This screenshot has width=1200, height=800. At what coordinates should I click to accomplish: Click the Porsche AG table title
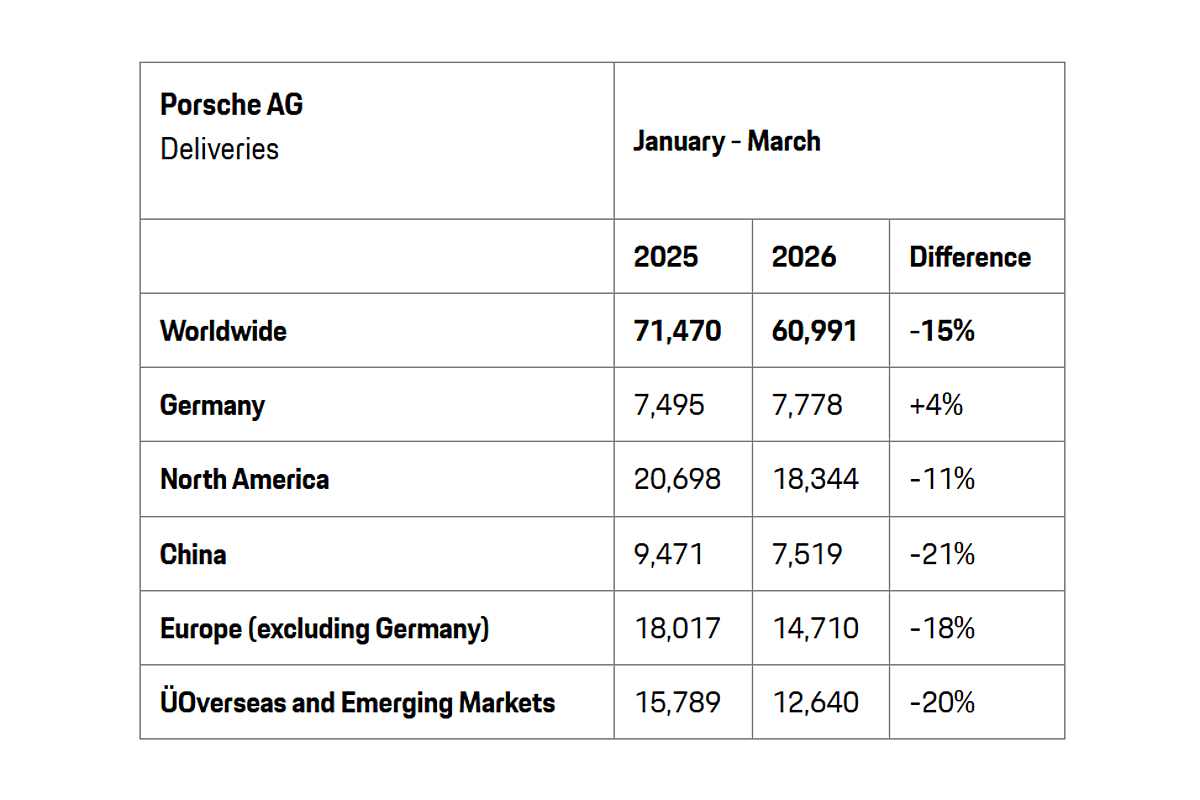(231, 105)
